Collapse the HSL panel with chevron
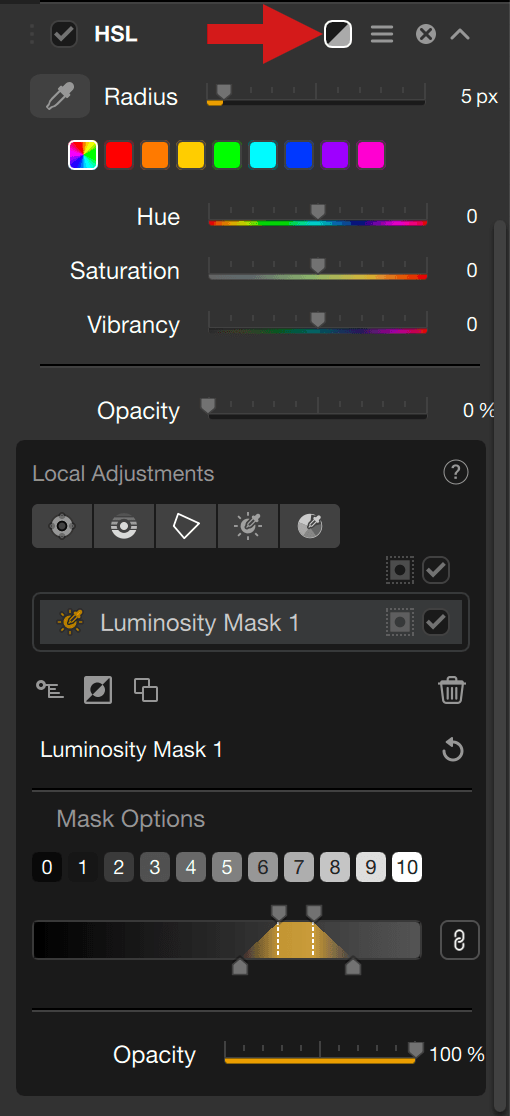 [460, 33]
